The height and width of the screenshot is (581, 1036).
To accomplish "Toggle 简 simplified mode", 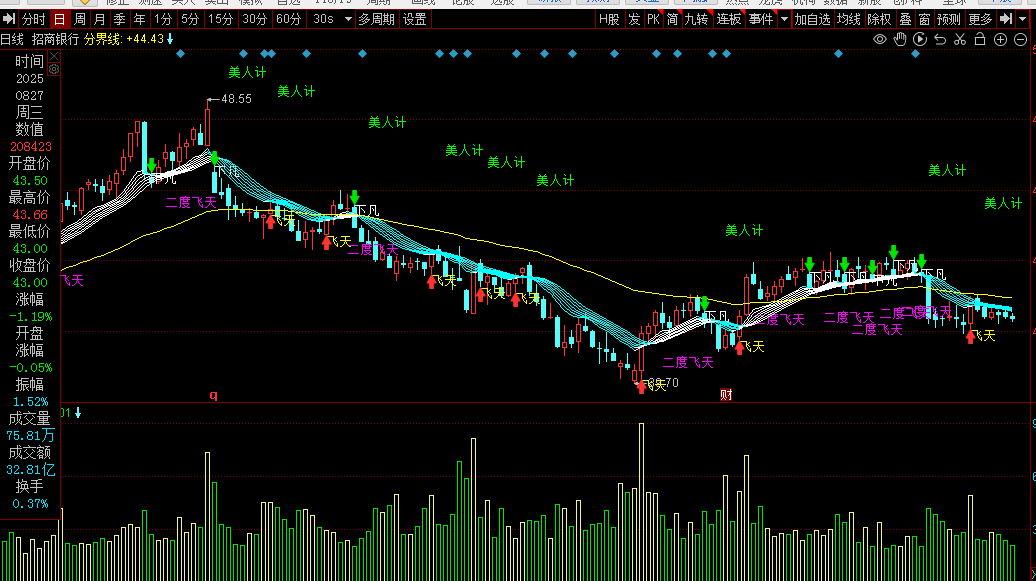I will coord(673,19).
